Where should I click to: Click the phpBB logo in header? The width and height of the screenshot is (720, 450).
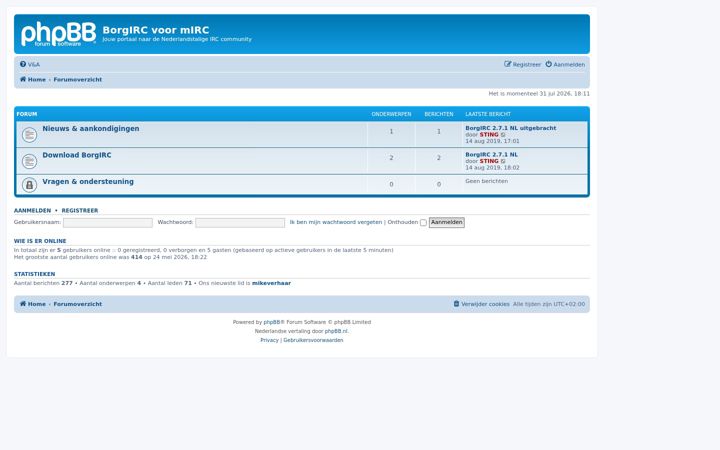[58, 34]
